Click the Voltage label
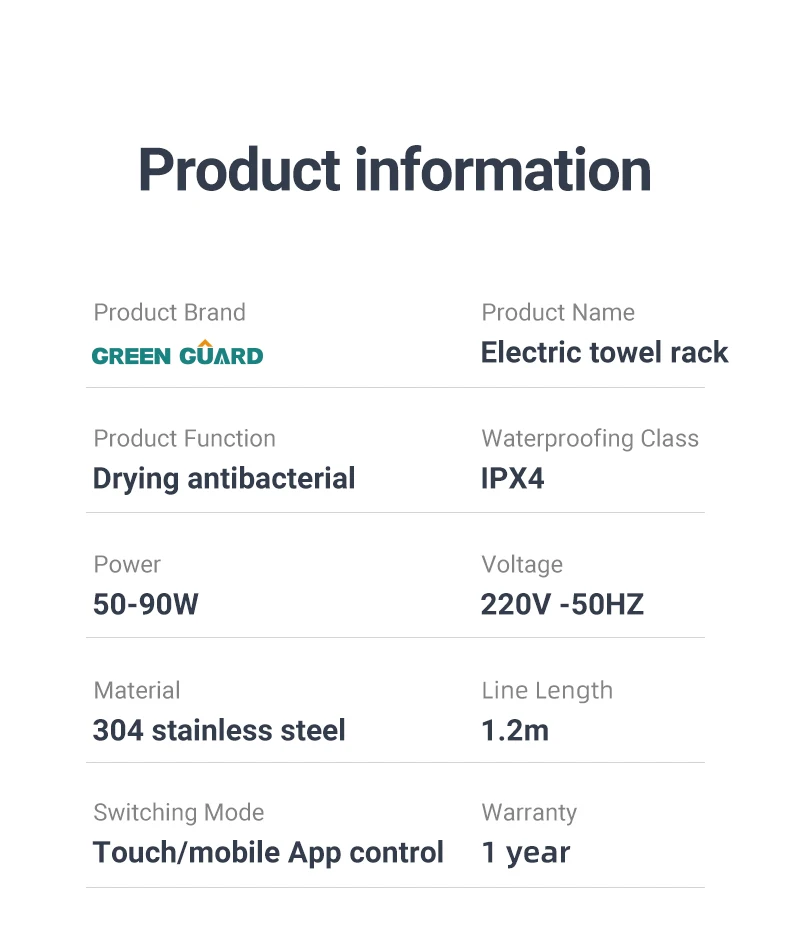The height and width of the screenshot is (932, 790). click(522, 564)
